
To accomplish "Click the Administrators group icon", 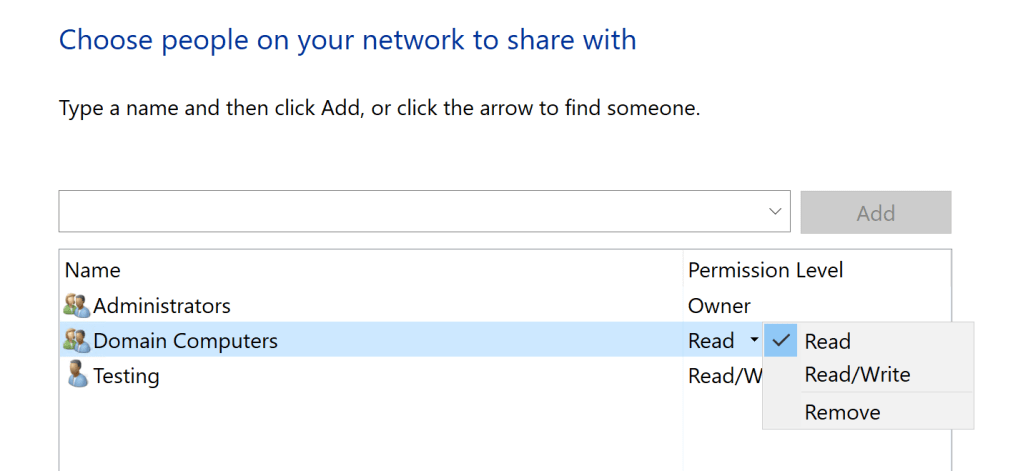I will pos(76,306).
